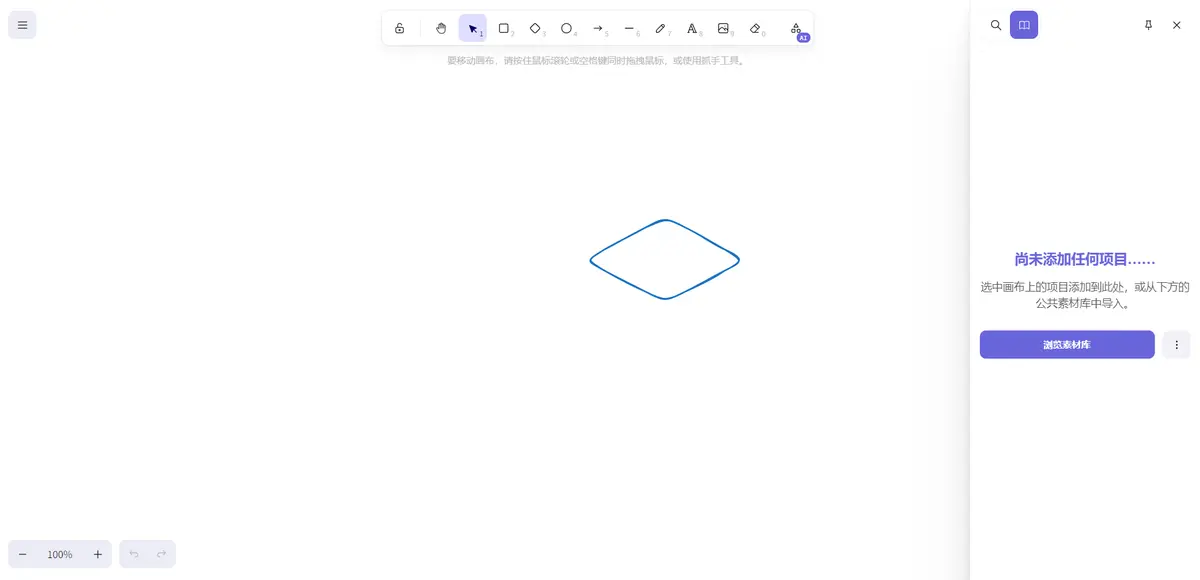This screenshot has height=580, width=1200.
Task: Zoom in with the plus control
Action: [97, 553]
